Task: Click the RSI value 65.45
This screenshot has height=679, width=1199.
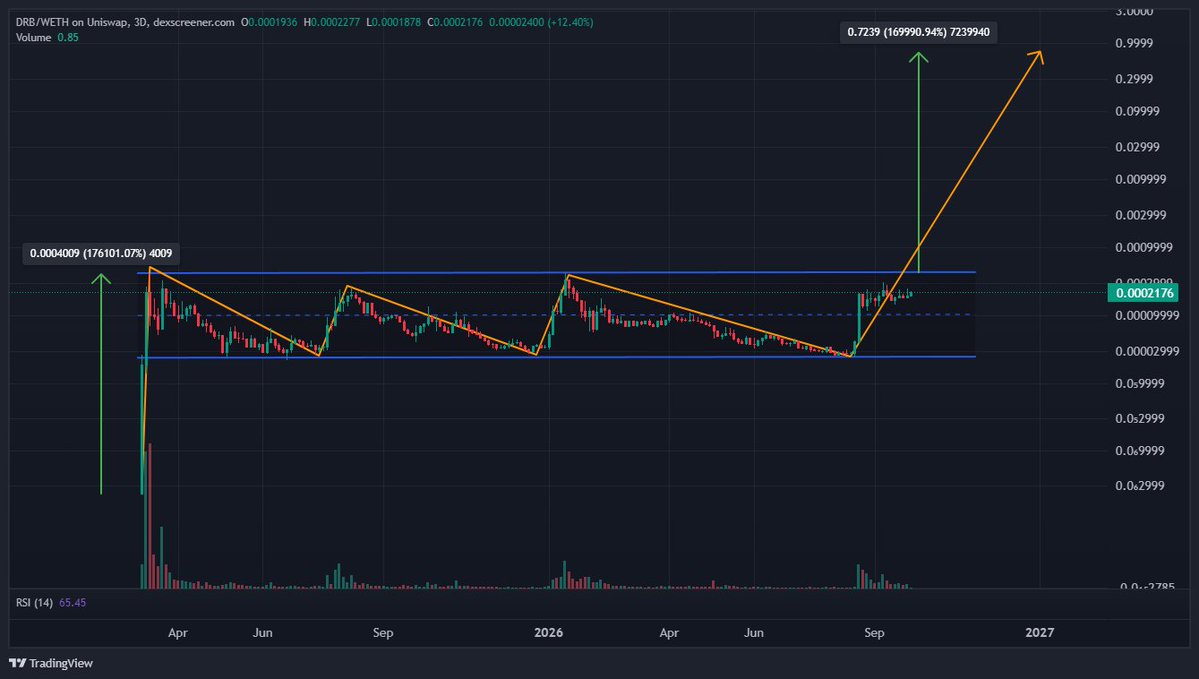Action: [x=73, y=603]
